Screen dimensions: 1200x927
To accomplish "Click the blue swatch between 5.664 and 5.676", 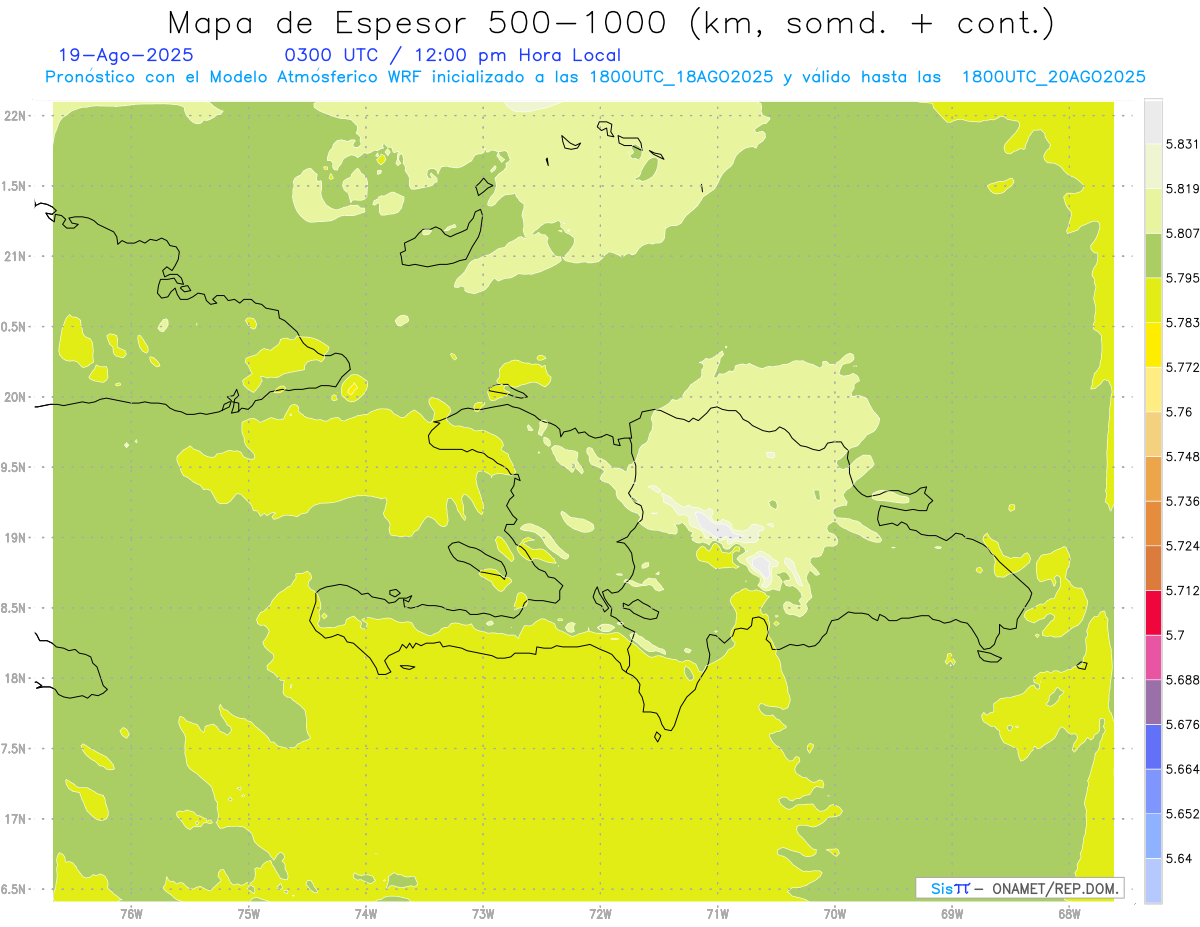I will click(x=1153, y=747).
